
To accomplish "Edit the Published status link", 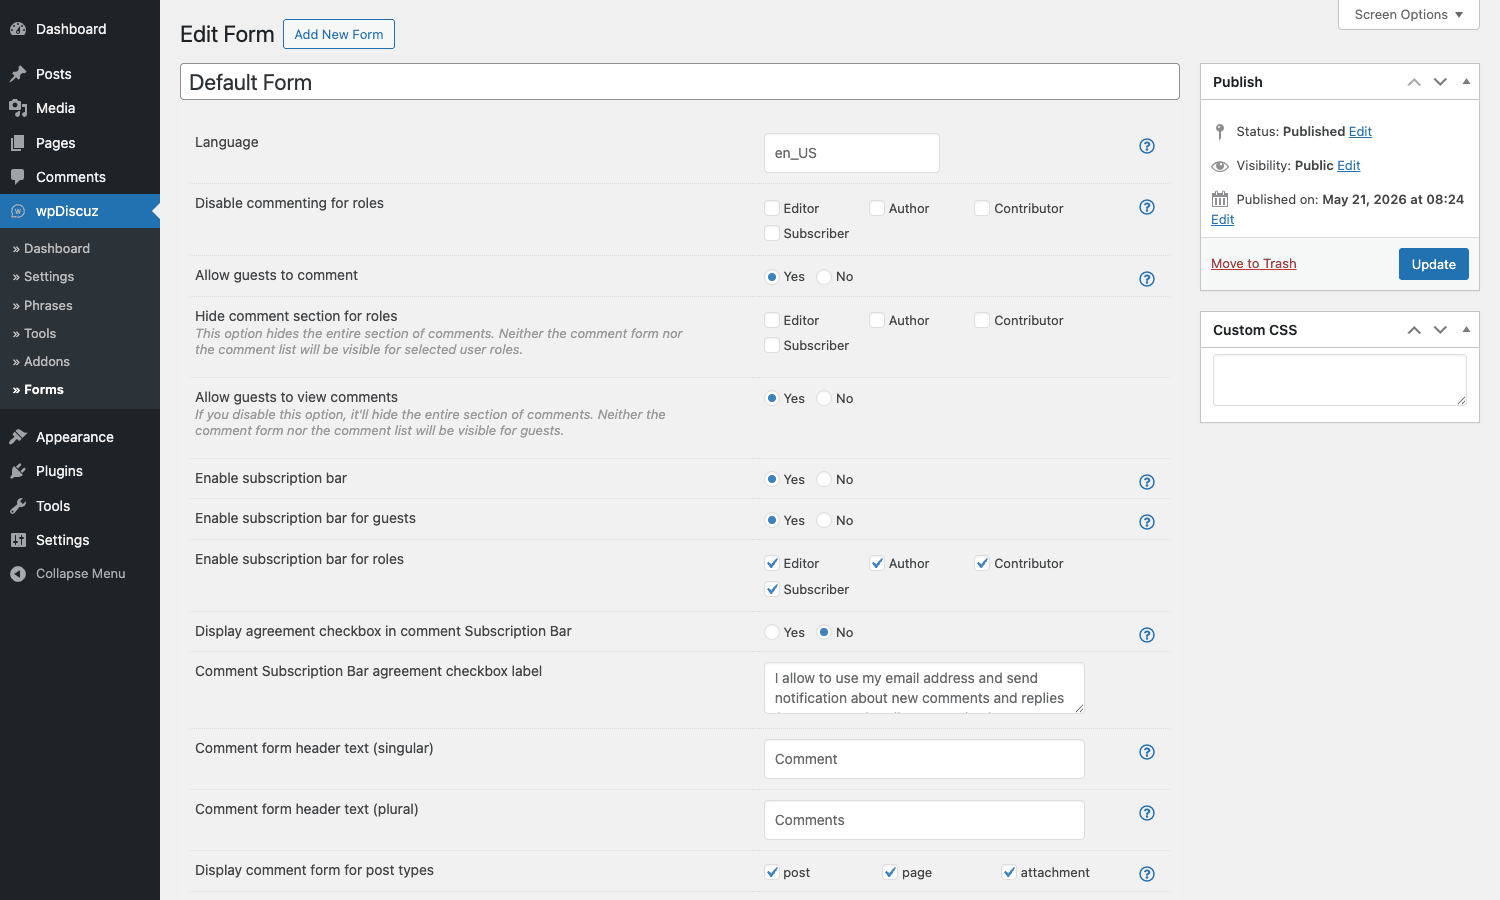I will pyautogui.click(x=1360, y=131).
